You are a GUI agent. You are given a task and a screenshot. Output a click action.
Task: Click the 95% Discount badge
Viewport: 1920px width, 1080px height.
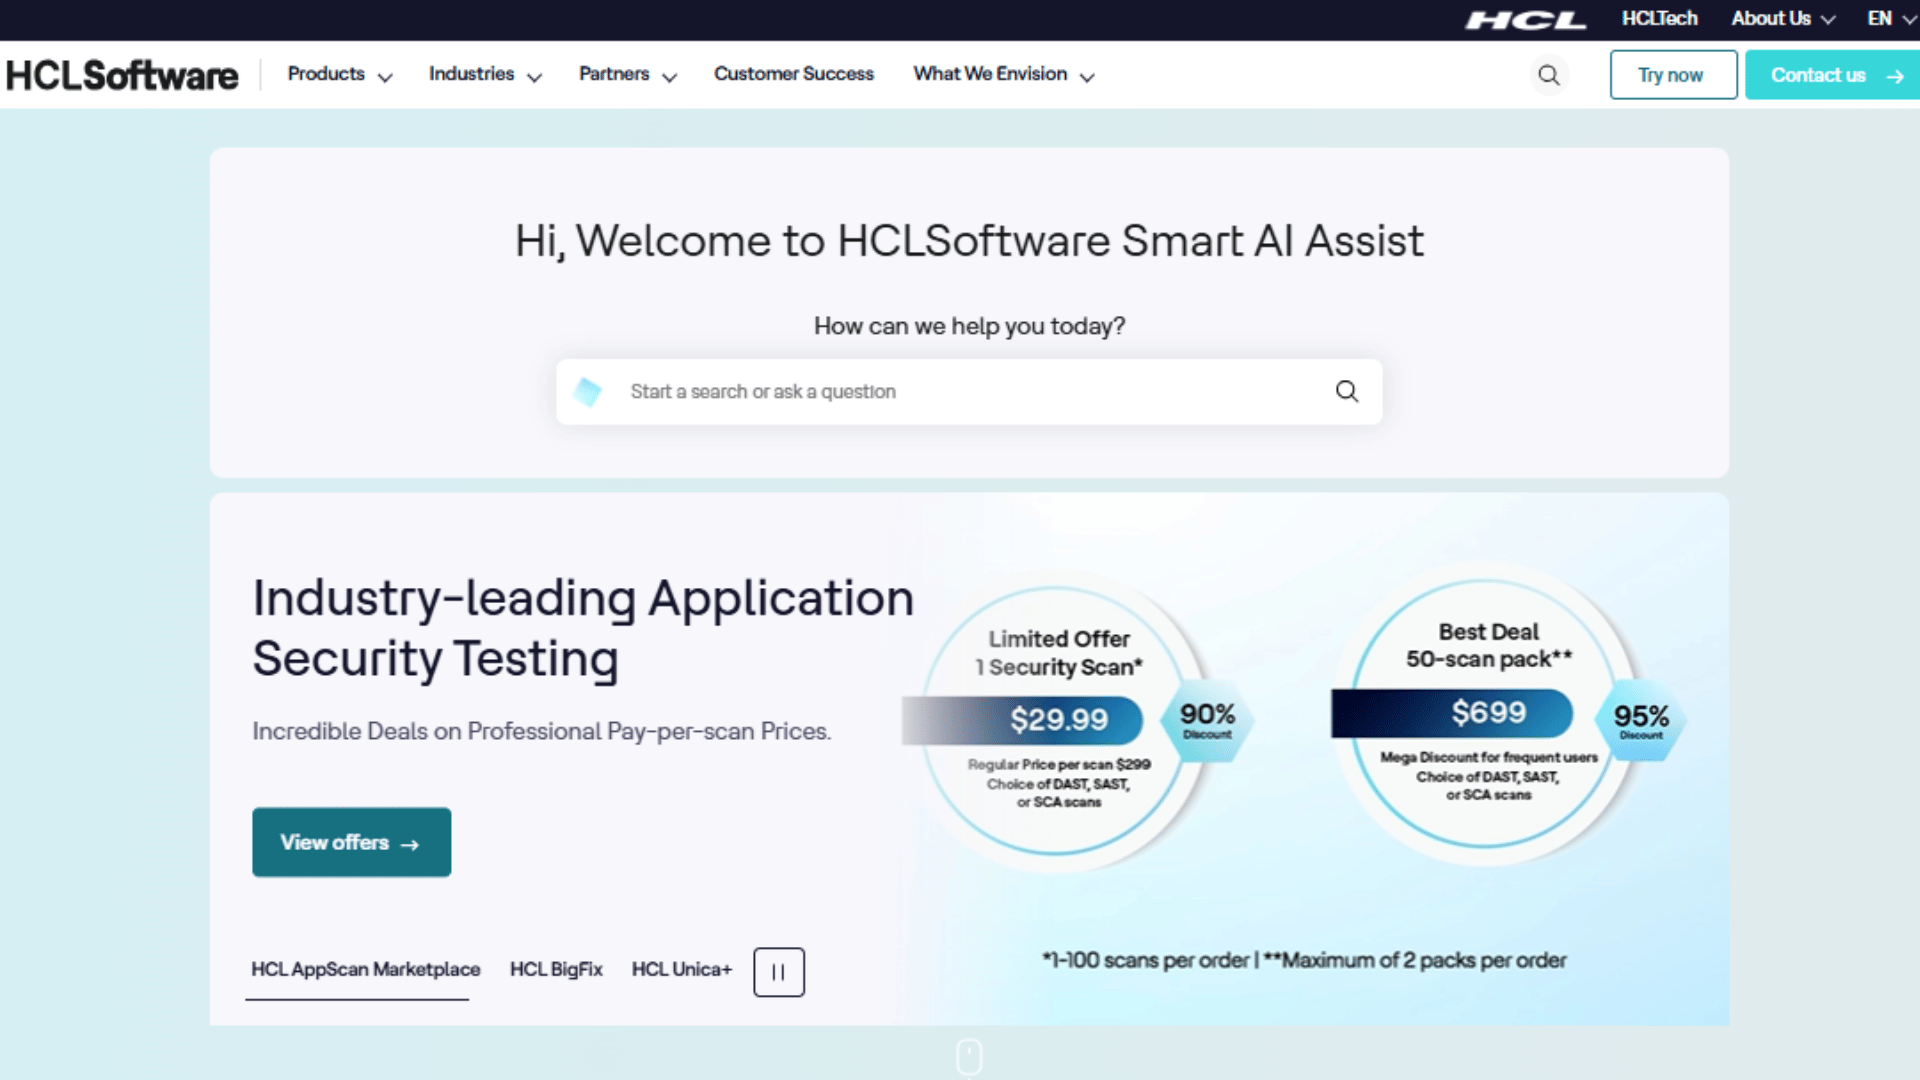1641,721
